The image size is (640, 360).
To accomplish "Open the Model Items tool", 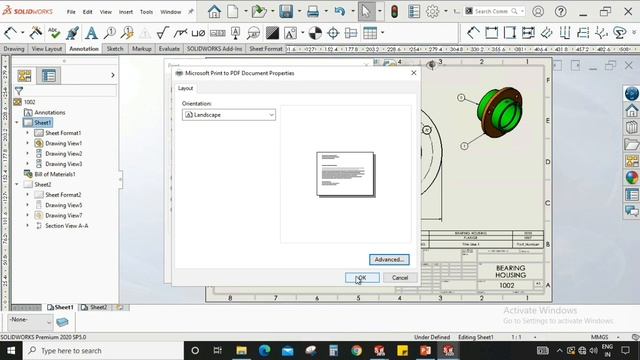I will tap(36, 33).
